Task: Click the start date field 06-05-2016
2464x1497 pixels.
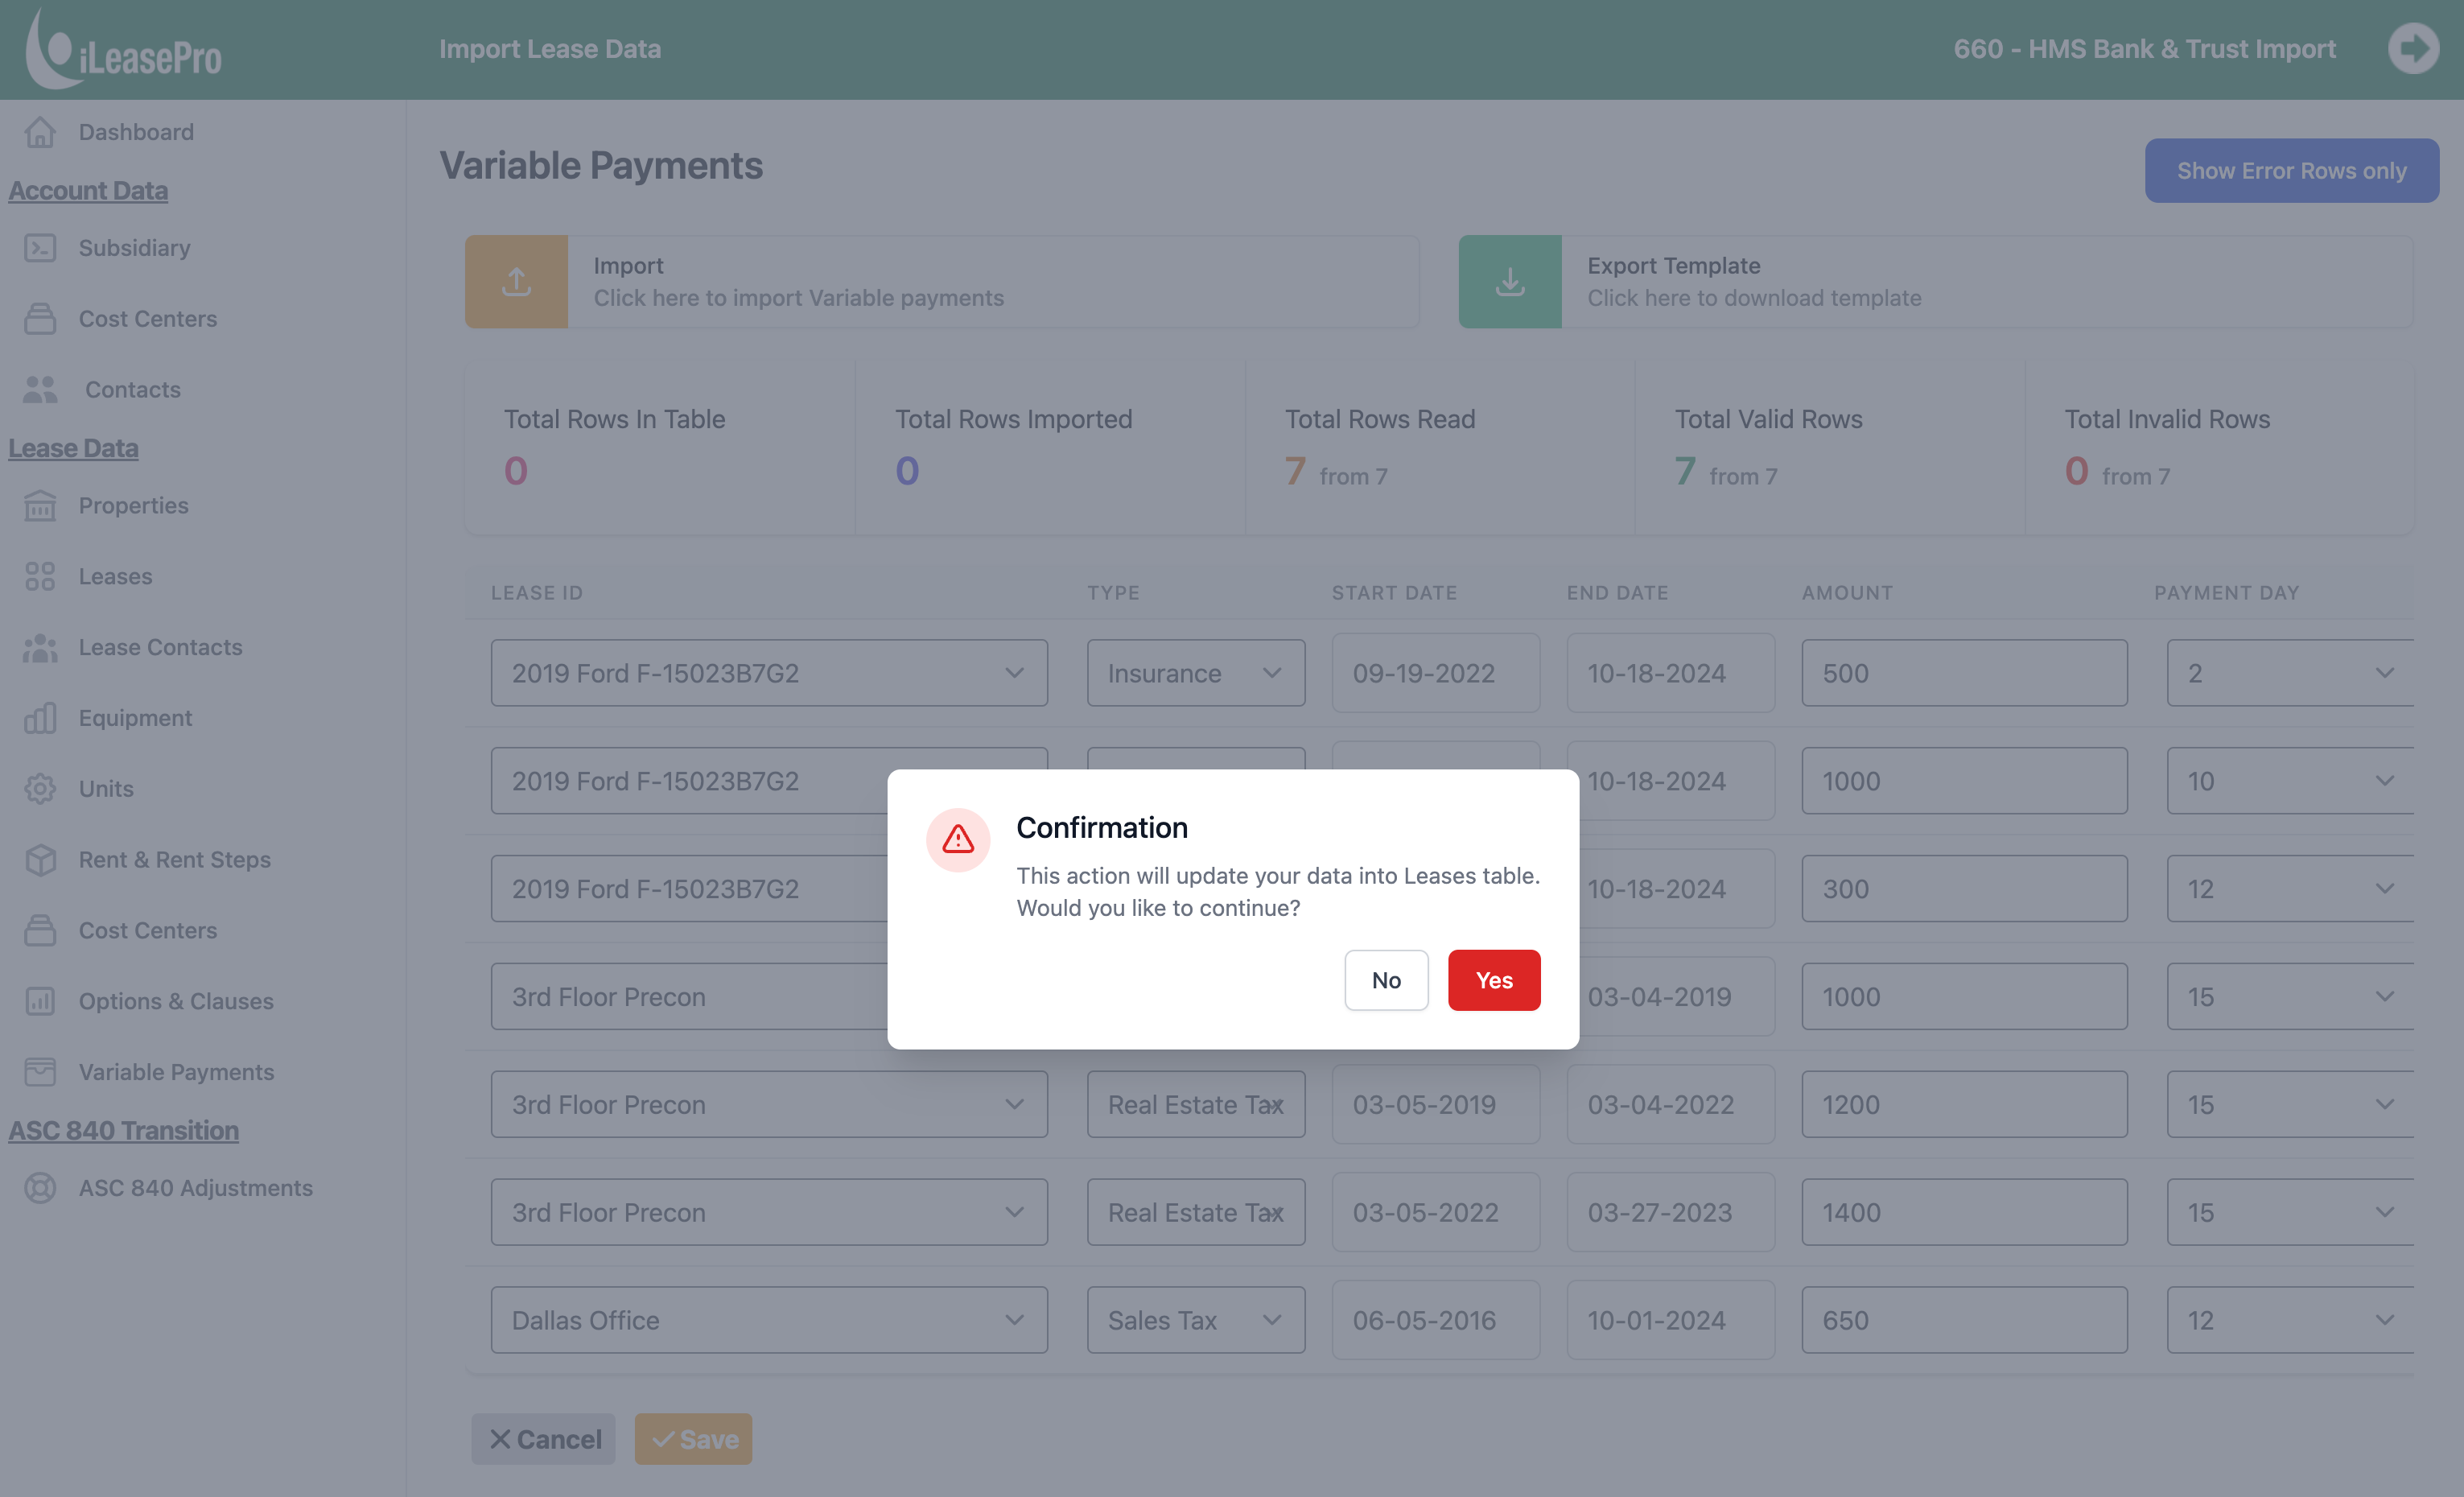Action: (1435, 1320)
